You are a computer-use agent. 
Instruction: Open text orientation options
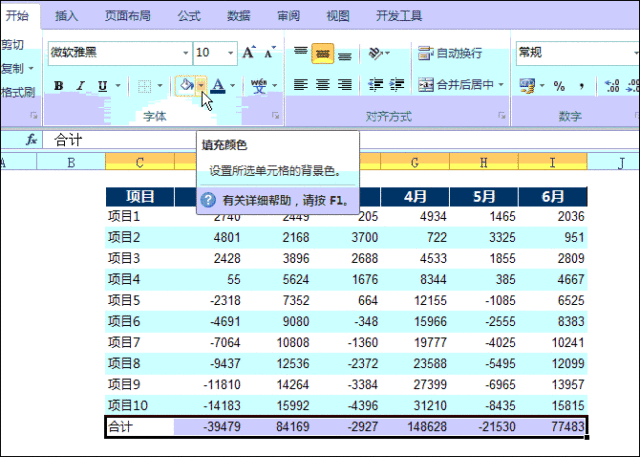[379, 53]
